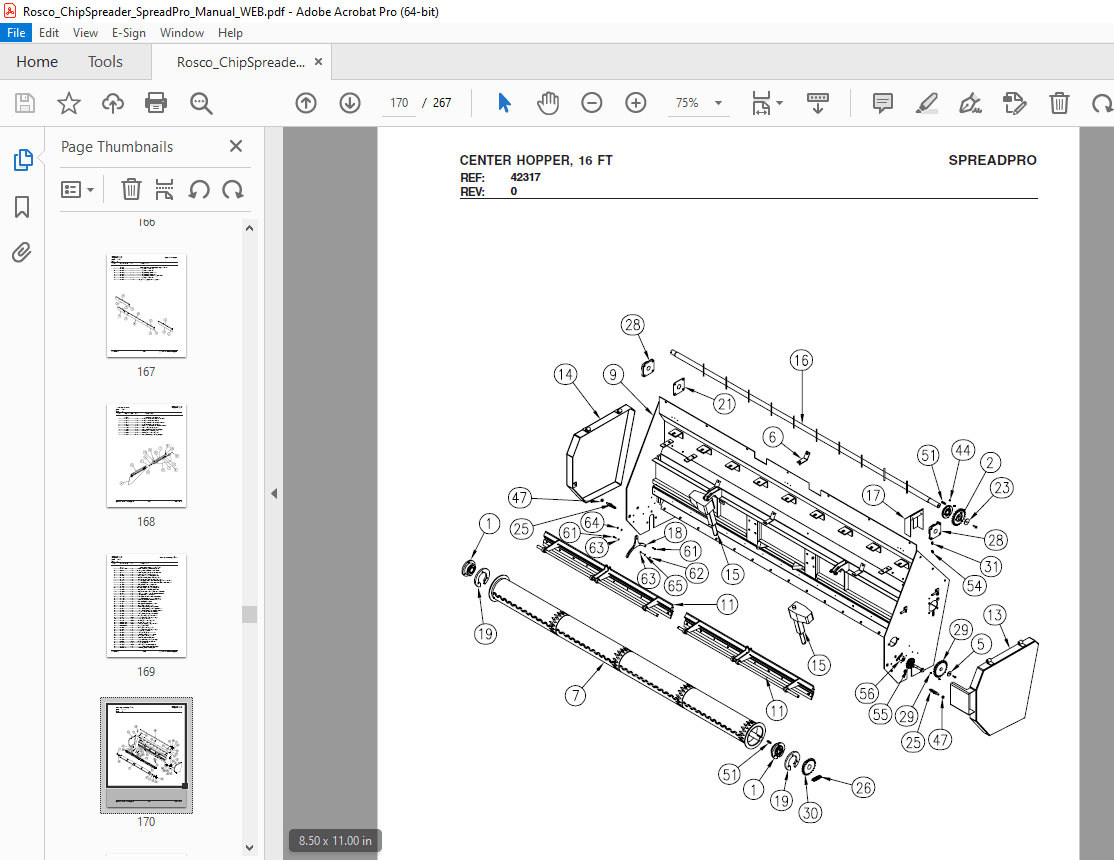Go to next page with down arrow
Screen dimensions: 1114x860
349,103
